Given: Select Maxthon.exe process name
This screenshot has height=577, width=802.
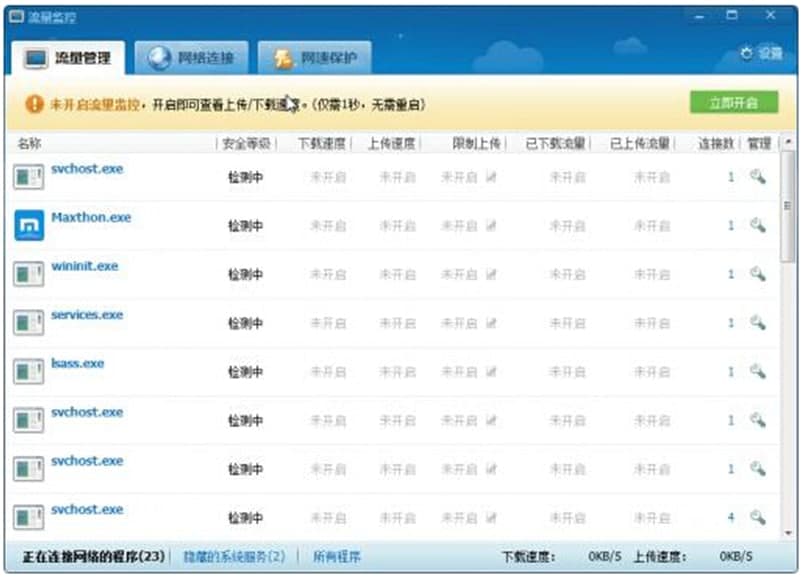Looking at the screenshot, I should [91, 217].
